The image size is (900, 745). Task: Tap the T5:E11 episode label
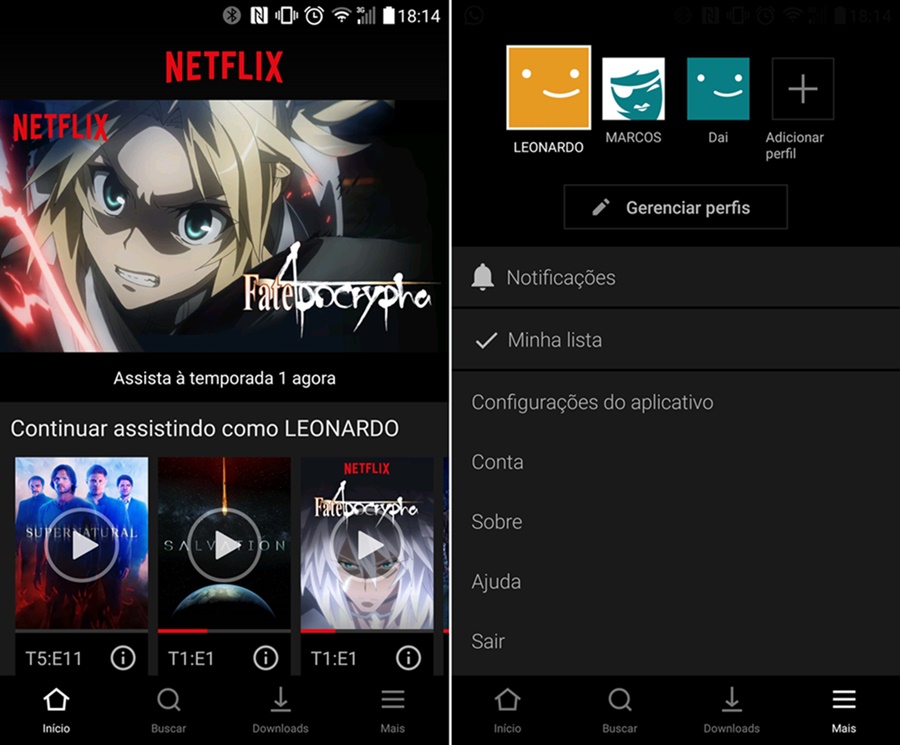click(54, 658)
